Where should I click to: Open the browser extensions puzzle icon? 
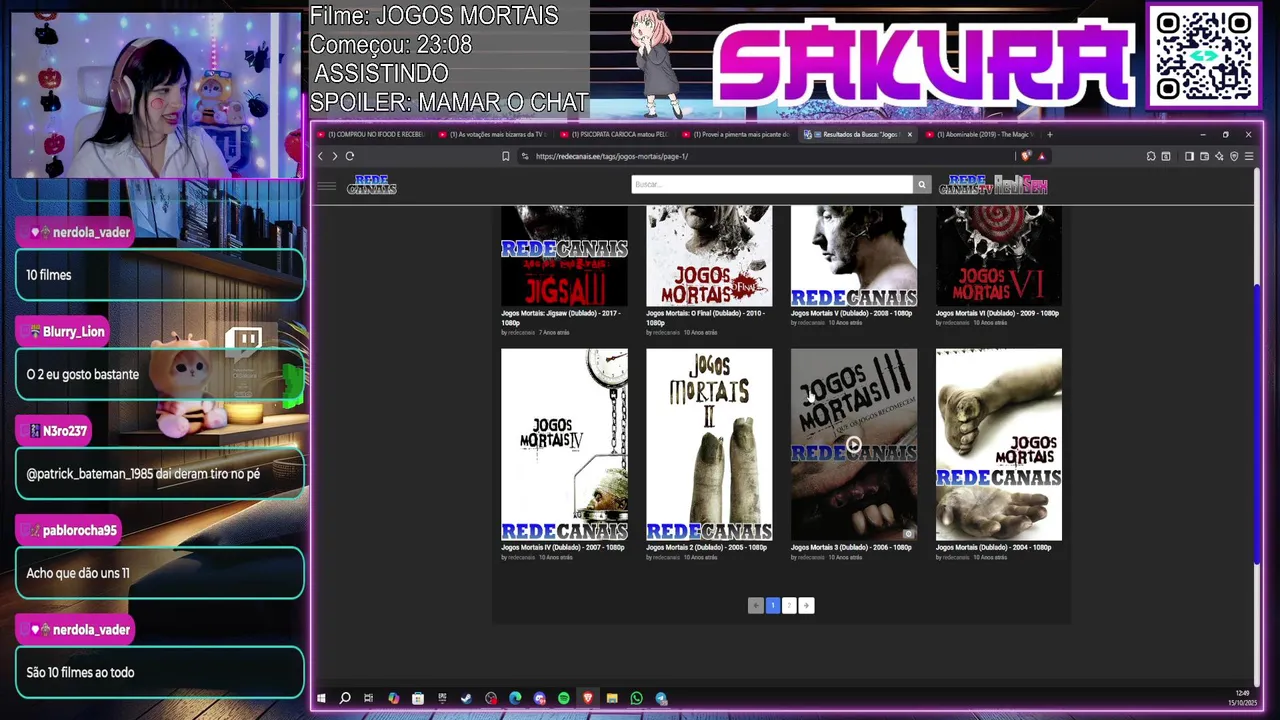tap(1151, 156)
